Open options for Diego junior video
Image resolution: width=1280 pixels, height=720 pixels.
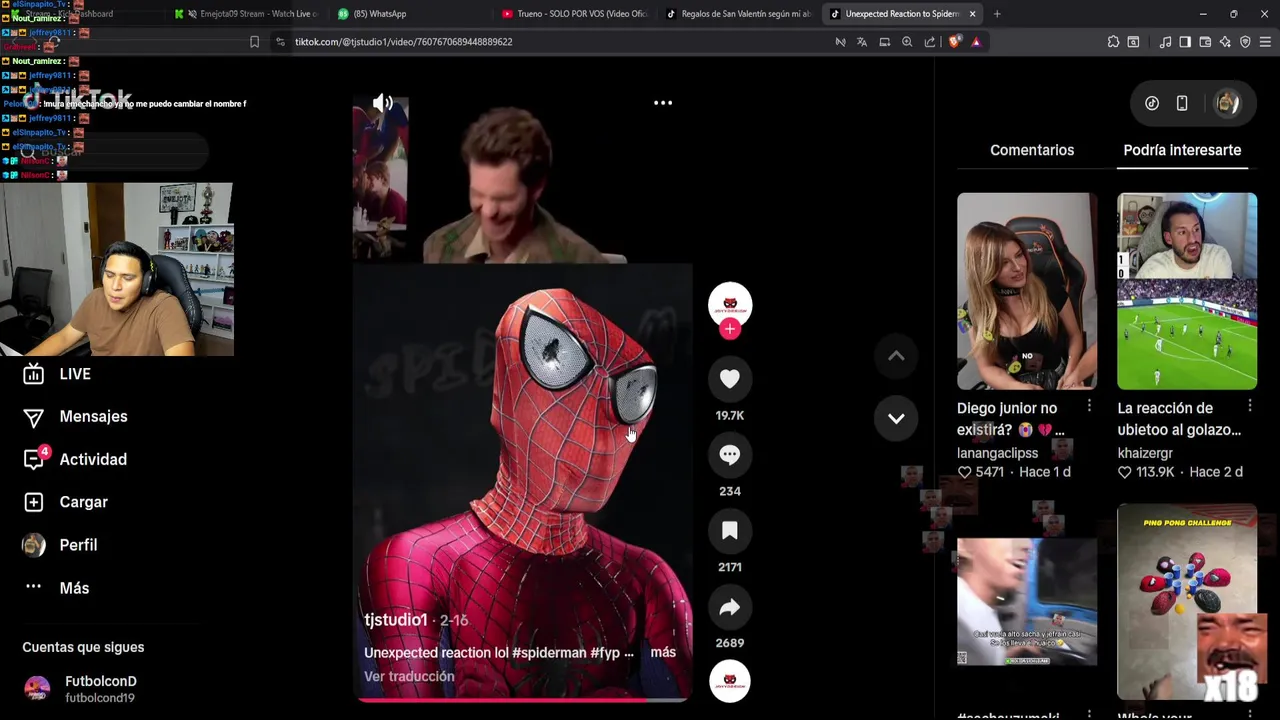click(1089, 406)
